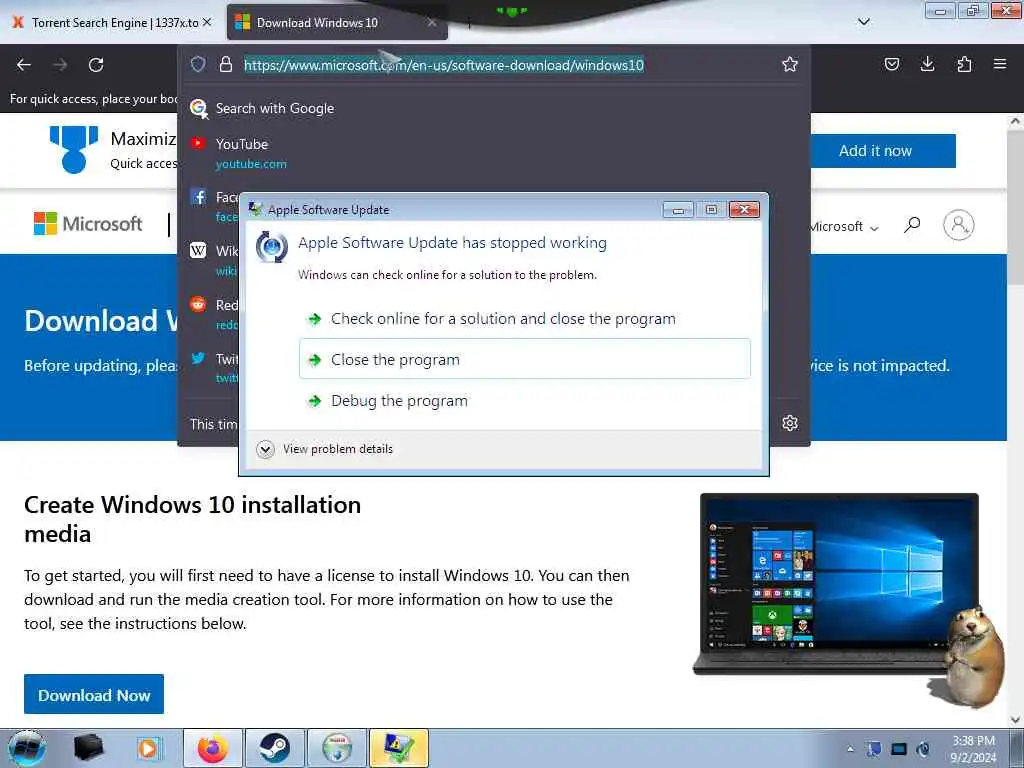Click the tracking protection shield icon
Viewport: 1024px width, 768px height.
198,64
